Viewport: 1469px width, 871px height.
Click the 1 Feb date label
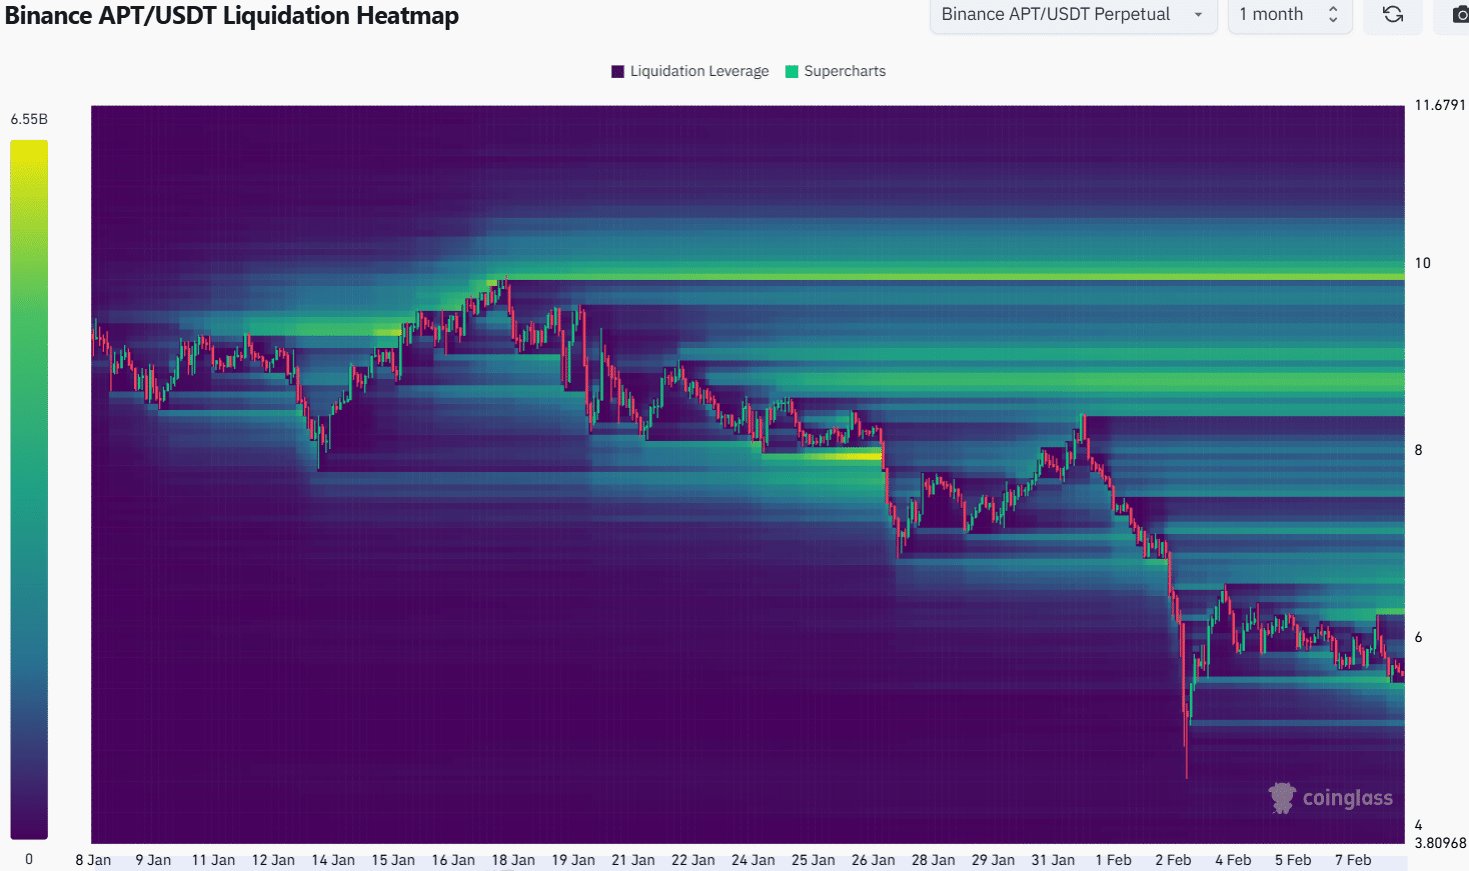coord(1113,860)
